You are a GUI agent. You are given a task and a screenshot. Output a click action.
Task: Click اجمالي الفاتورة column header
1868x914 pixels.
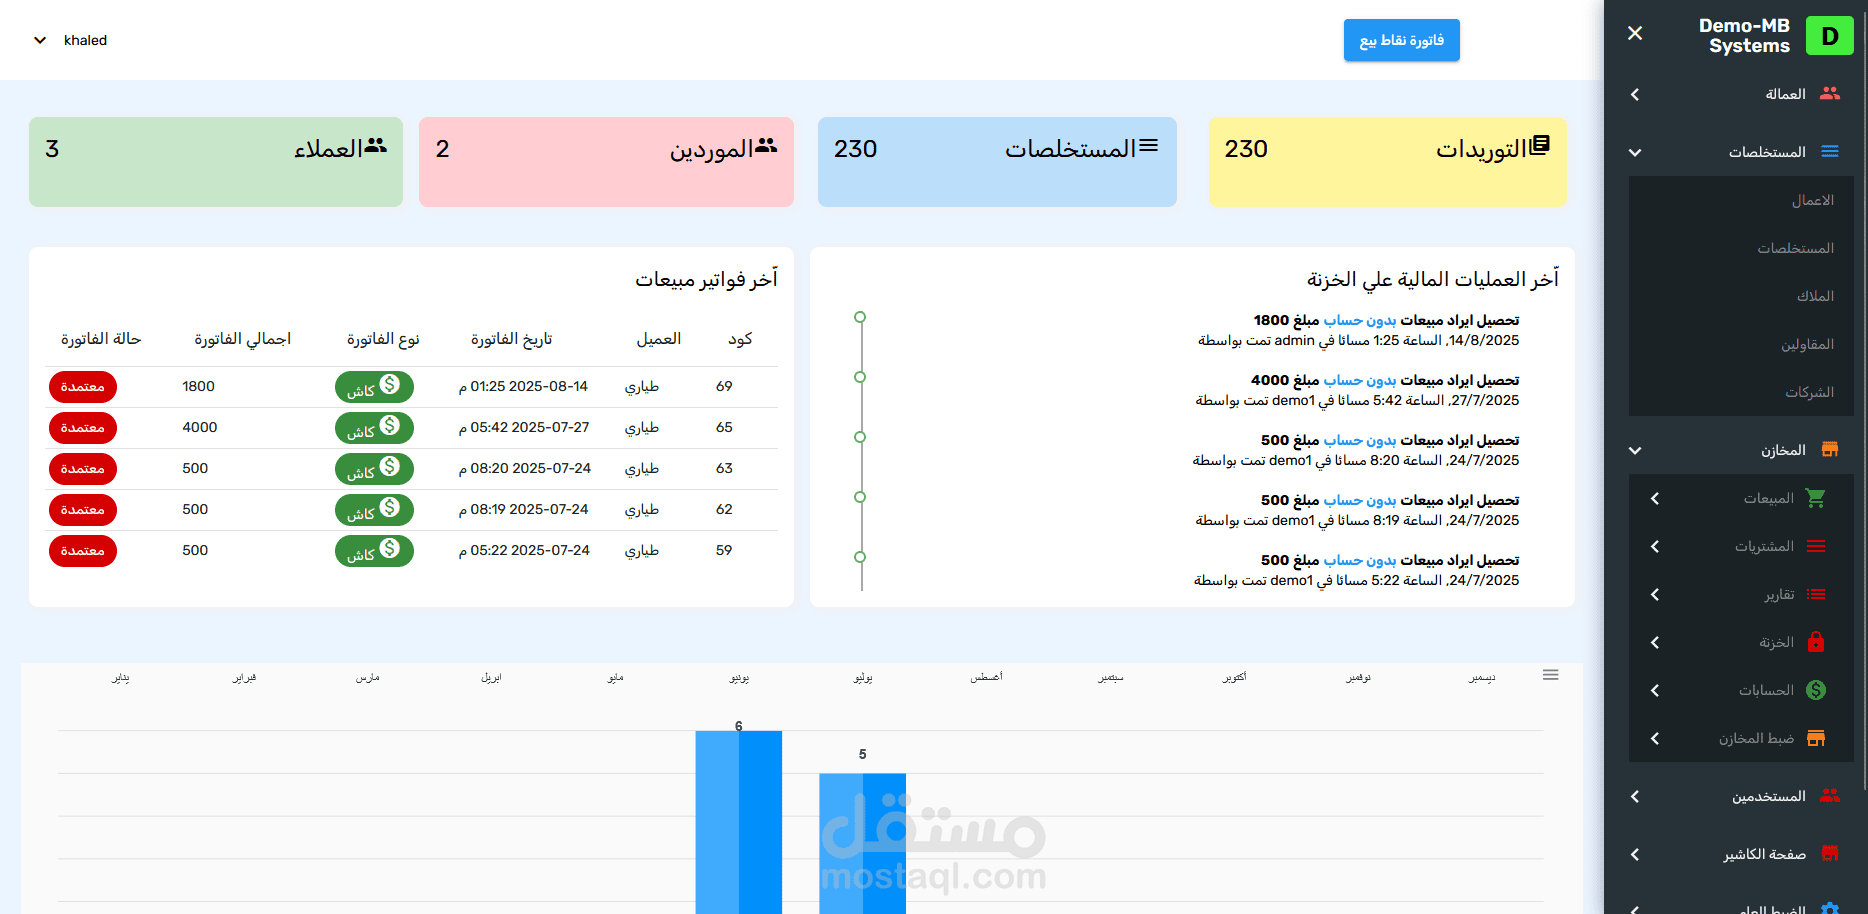click(x=243, y=339)
